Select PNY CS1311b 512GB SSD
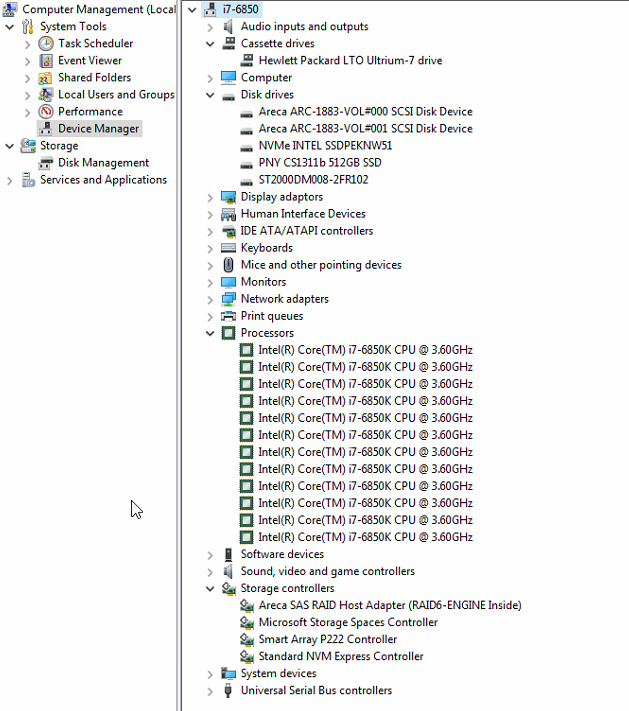The width and height of the screenshot is (629, 711). coord(320,163)
